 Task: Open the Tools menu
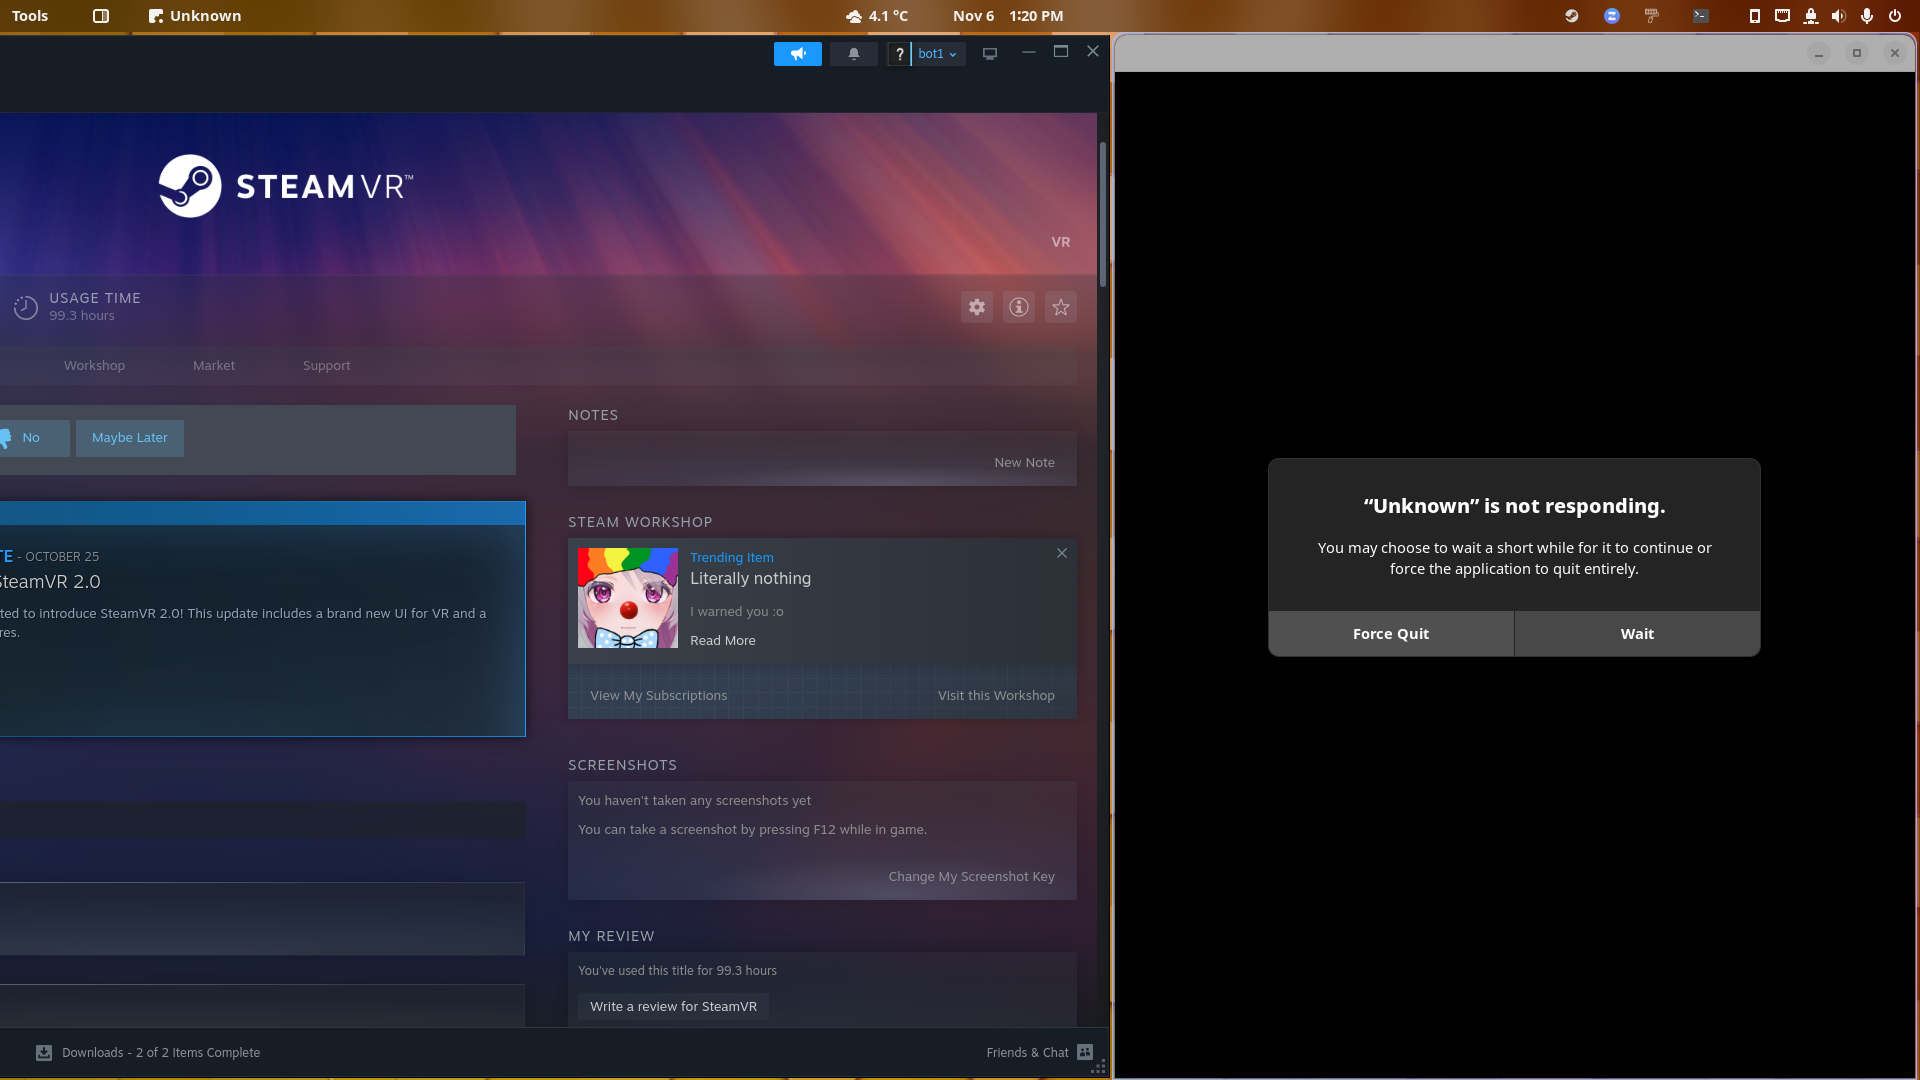click(x=29, y=15)
